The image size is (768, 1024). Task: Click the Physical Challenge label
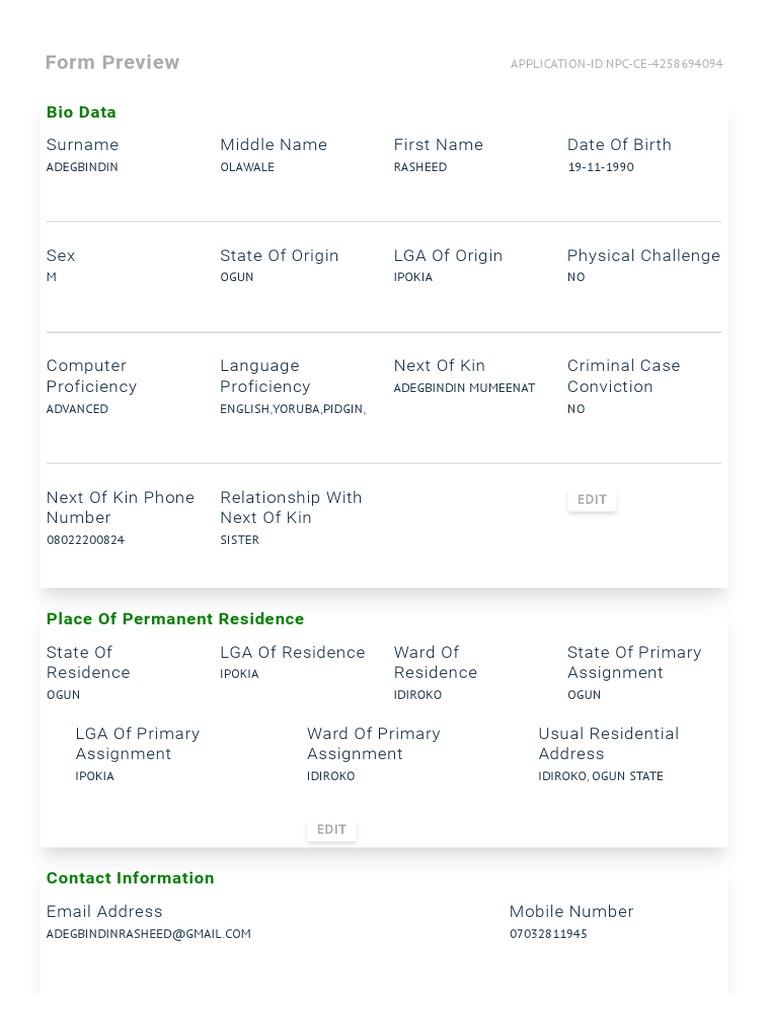(643, 256)
